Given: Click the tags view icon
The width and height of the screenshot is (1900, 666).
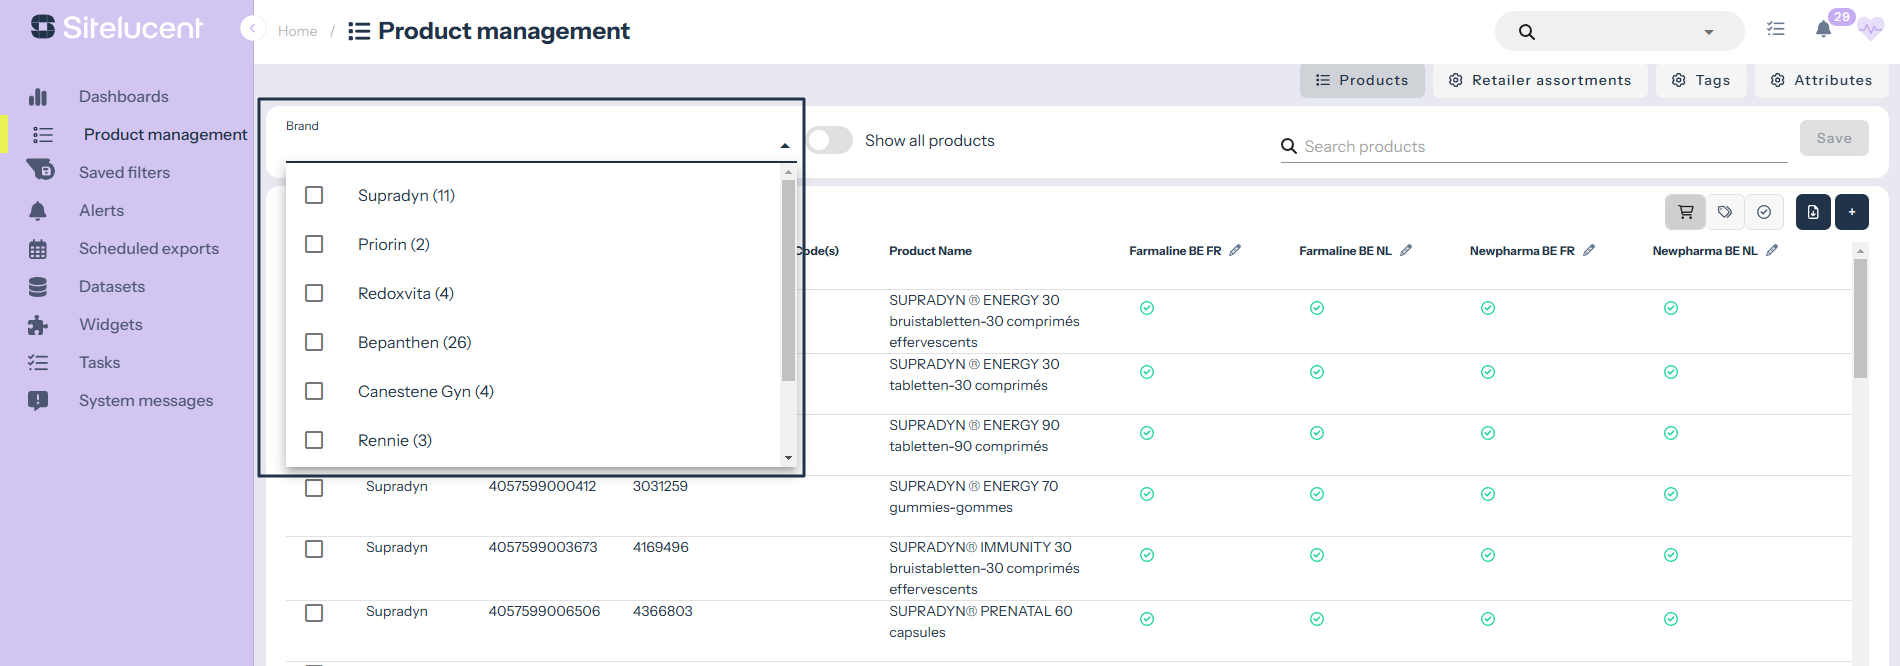Looking at the screenshot, I should click(x=1725, y=212).
